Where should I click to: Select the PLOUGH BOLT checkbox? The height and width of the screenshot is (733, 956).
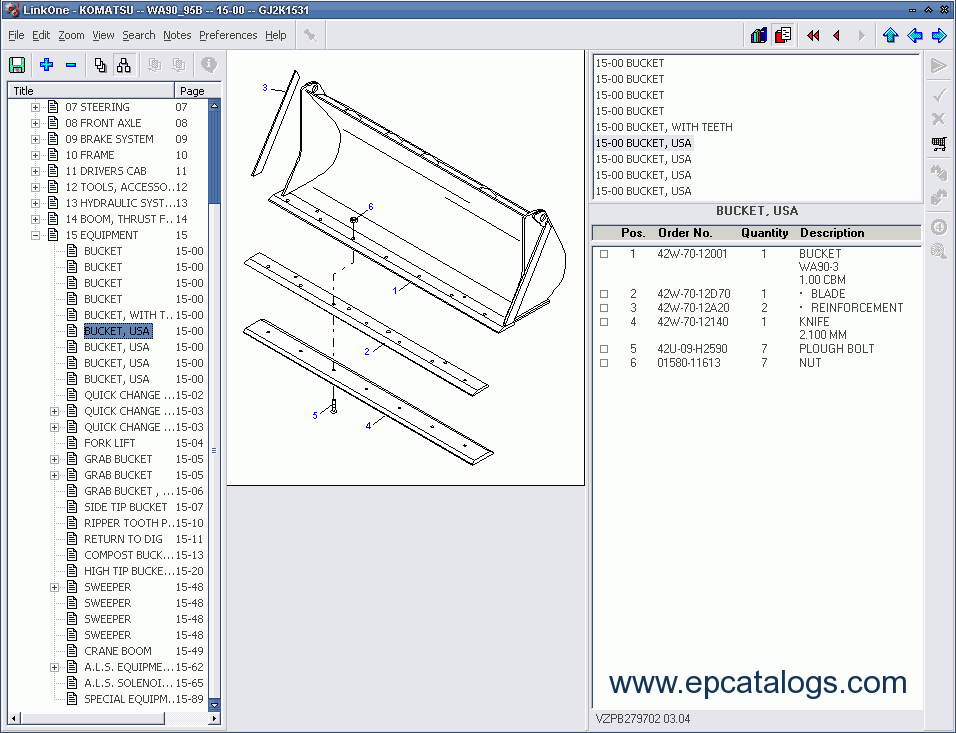(604, 349)
